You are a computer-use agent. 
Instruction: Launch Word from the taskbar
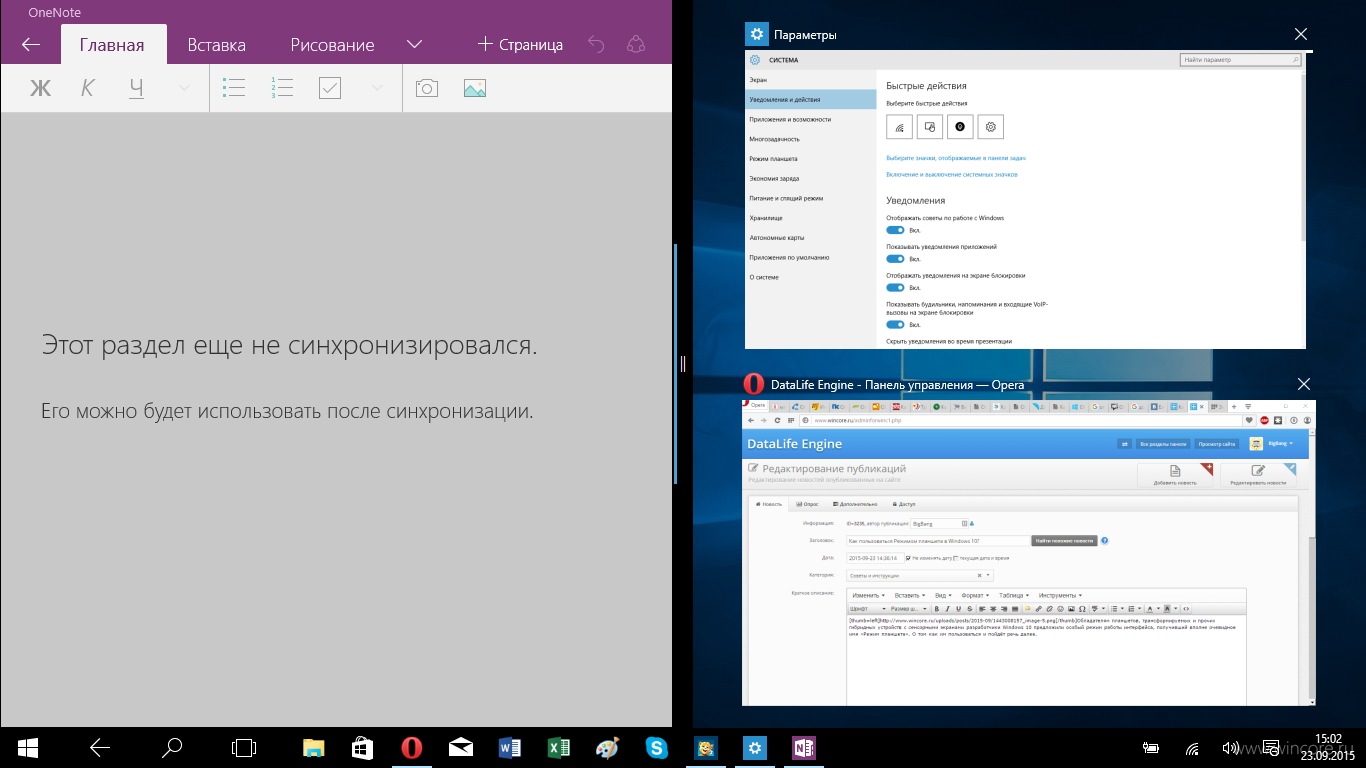coord(510,747)
